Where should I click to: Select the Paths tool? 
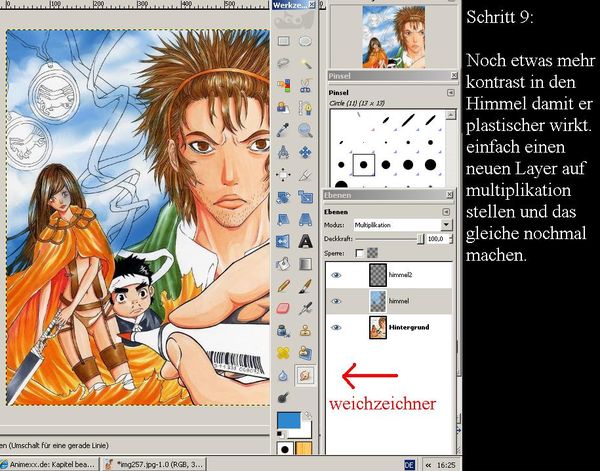click(305, 108)
